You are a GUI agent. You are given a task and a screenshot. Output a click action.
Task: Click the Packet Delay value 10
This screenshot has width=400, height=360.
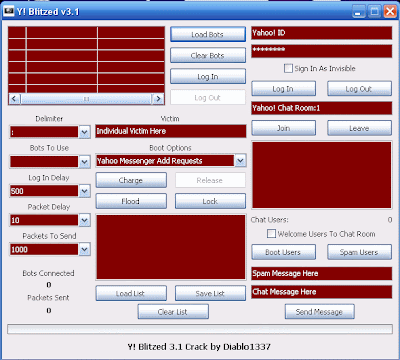tap(15, 220)
